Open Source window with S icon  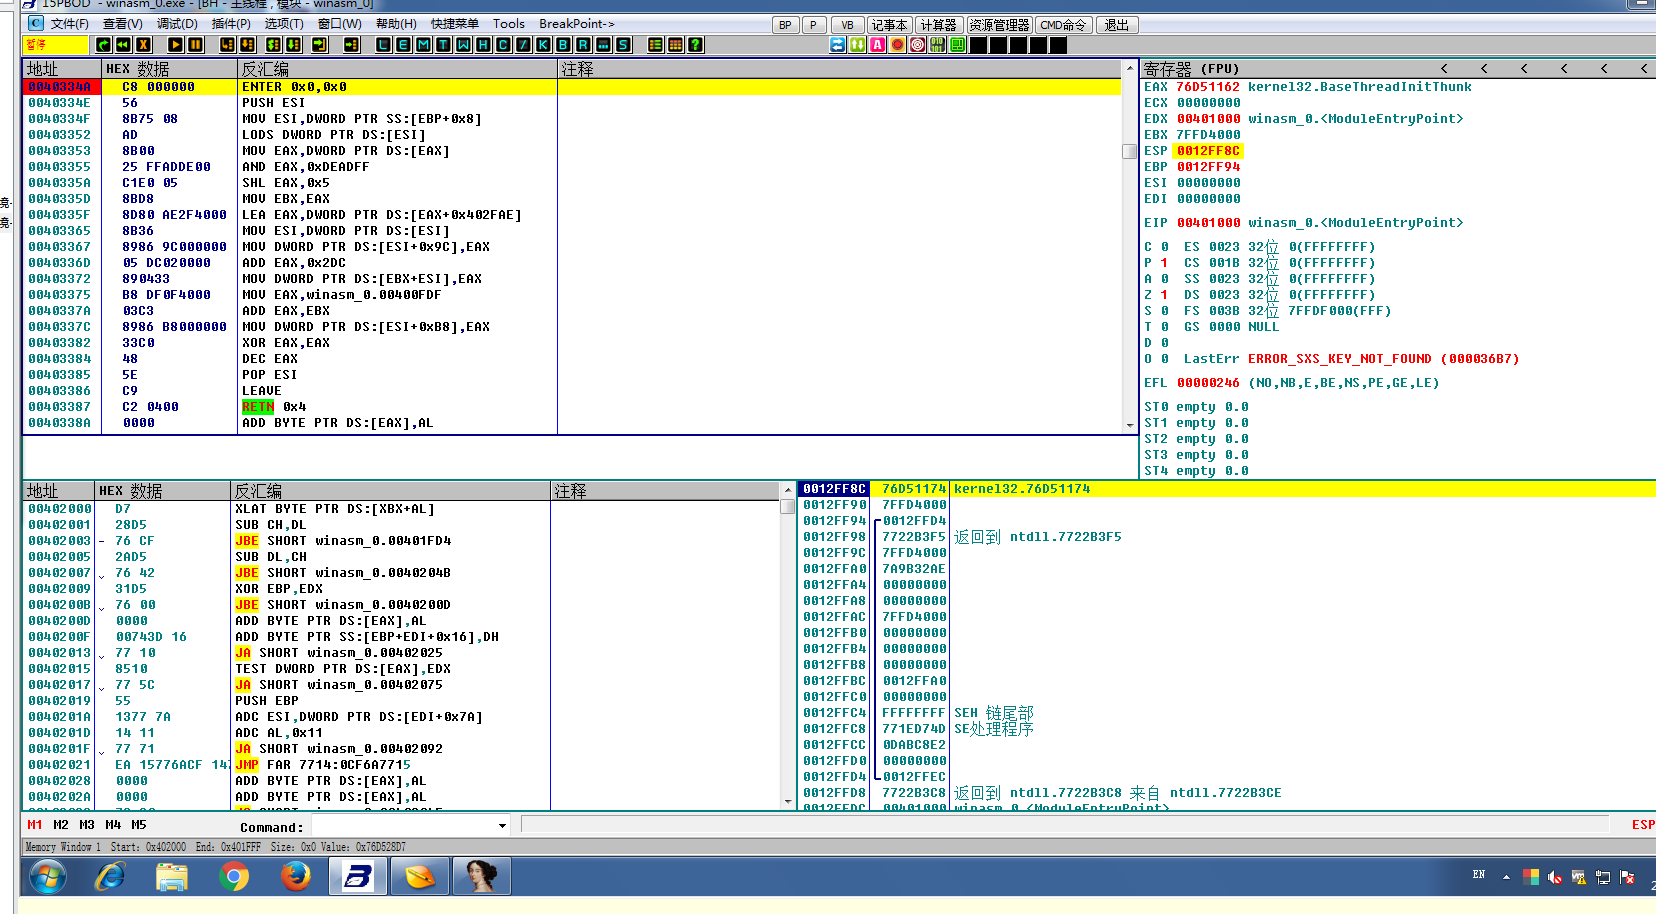tap(623, 45)
